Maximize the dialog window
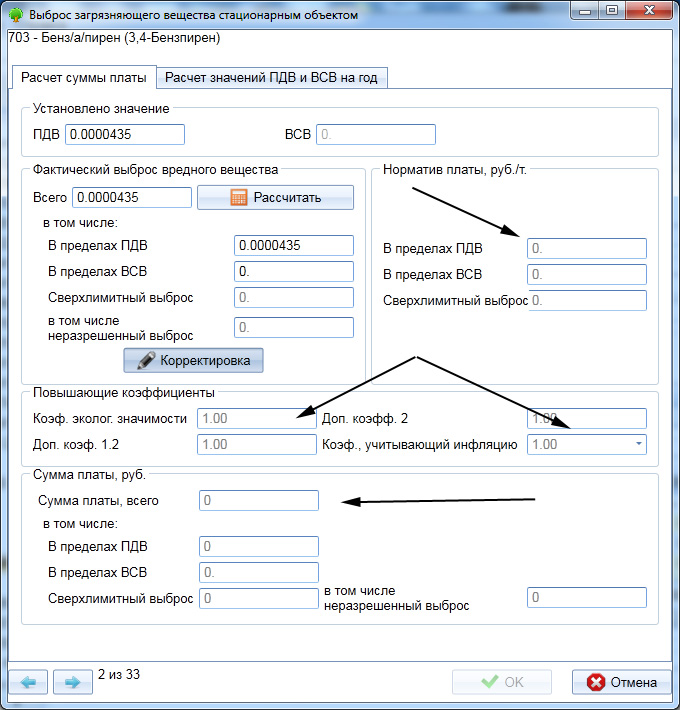Viewport: 680px width, 710px height. pyautogui.click(x=611, y=11)
